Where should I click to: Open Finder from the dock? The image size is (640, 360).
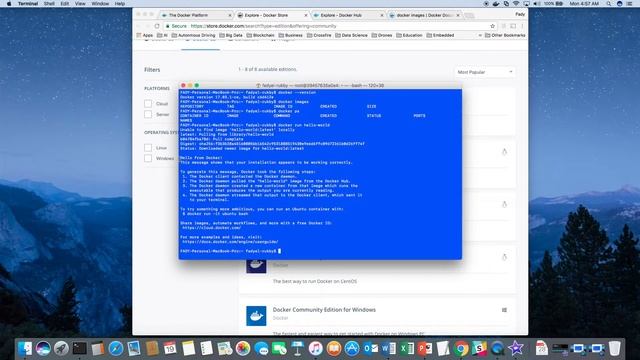click(25, 348)
